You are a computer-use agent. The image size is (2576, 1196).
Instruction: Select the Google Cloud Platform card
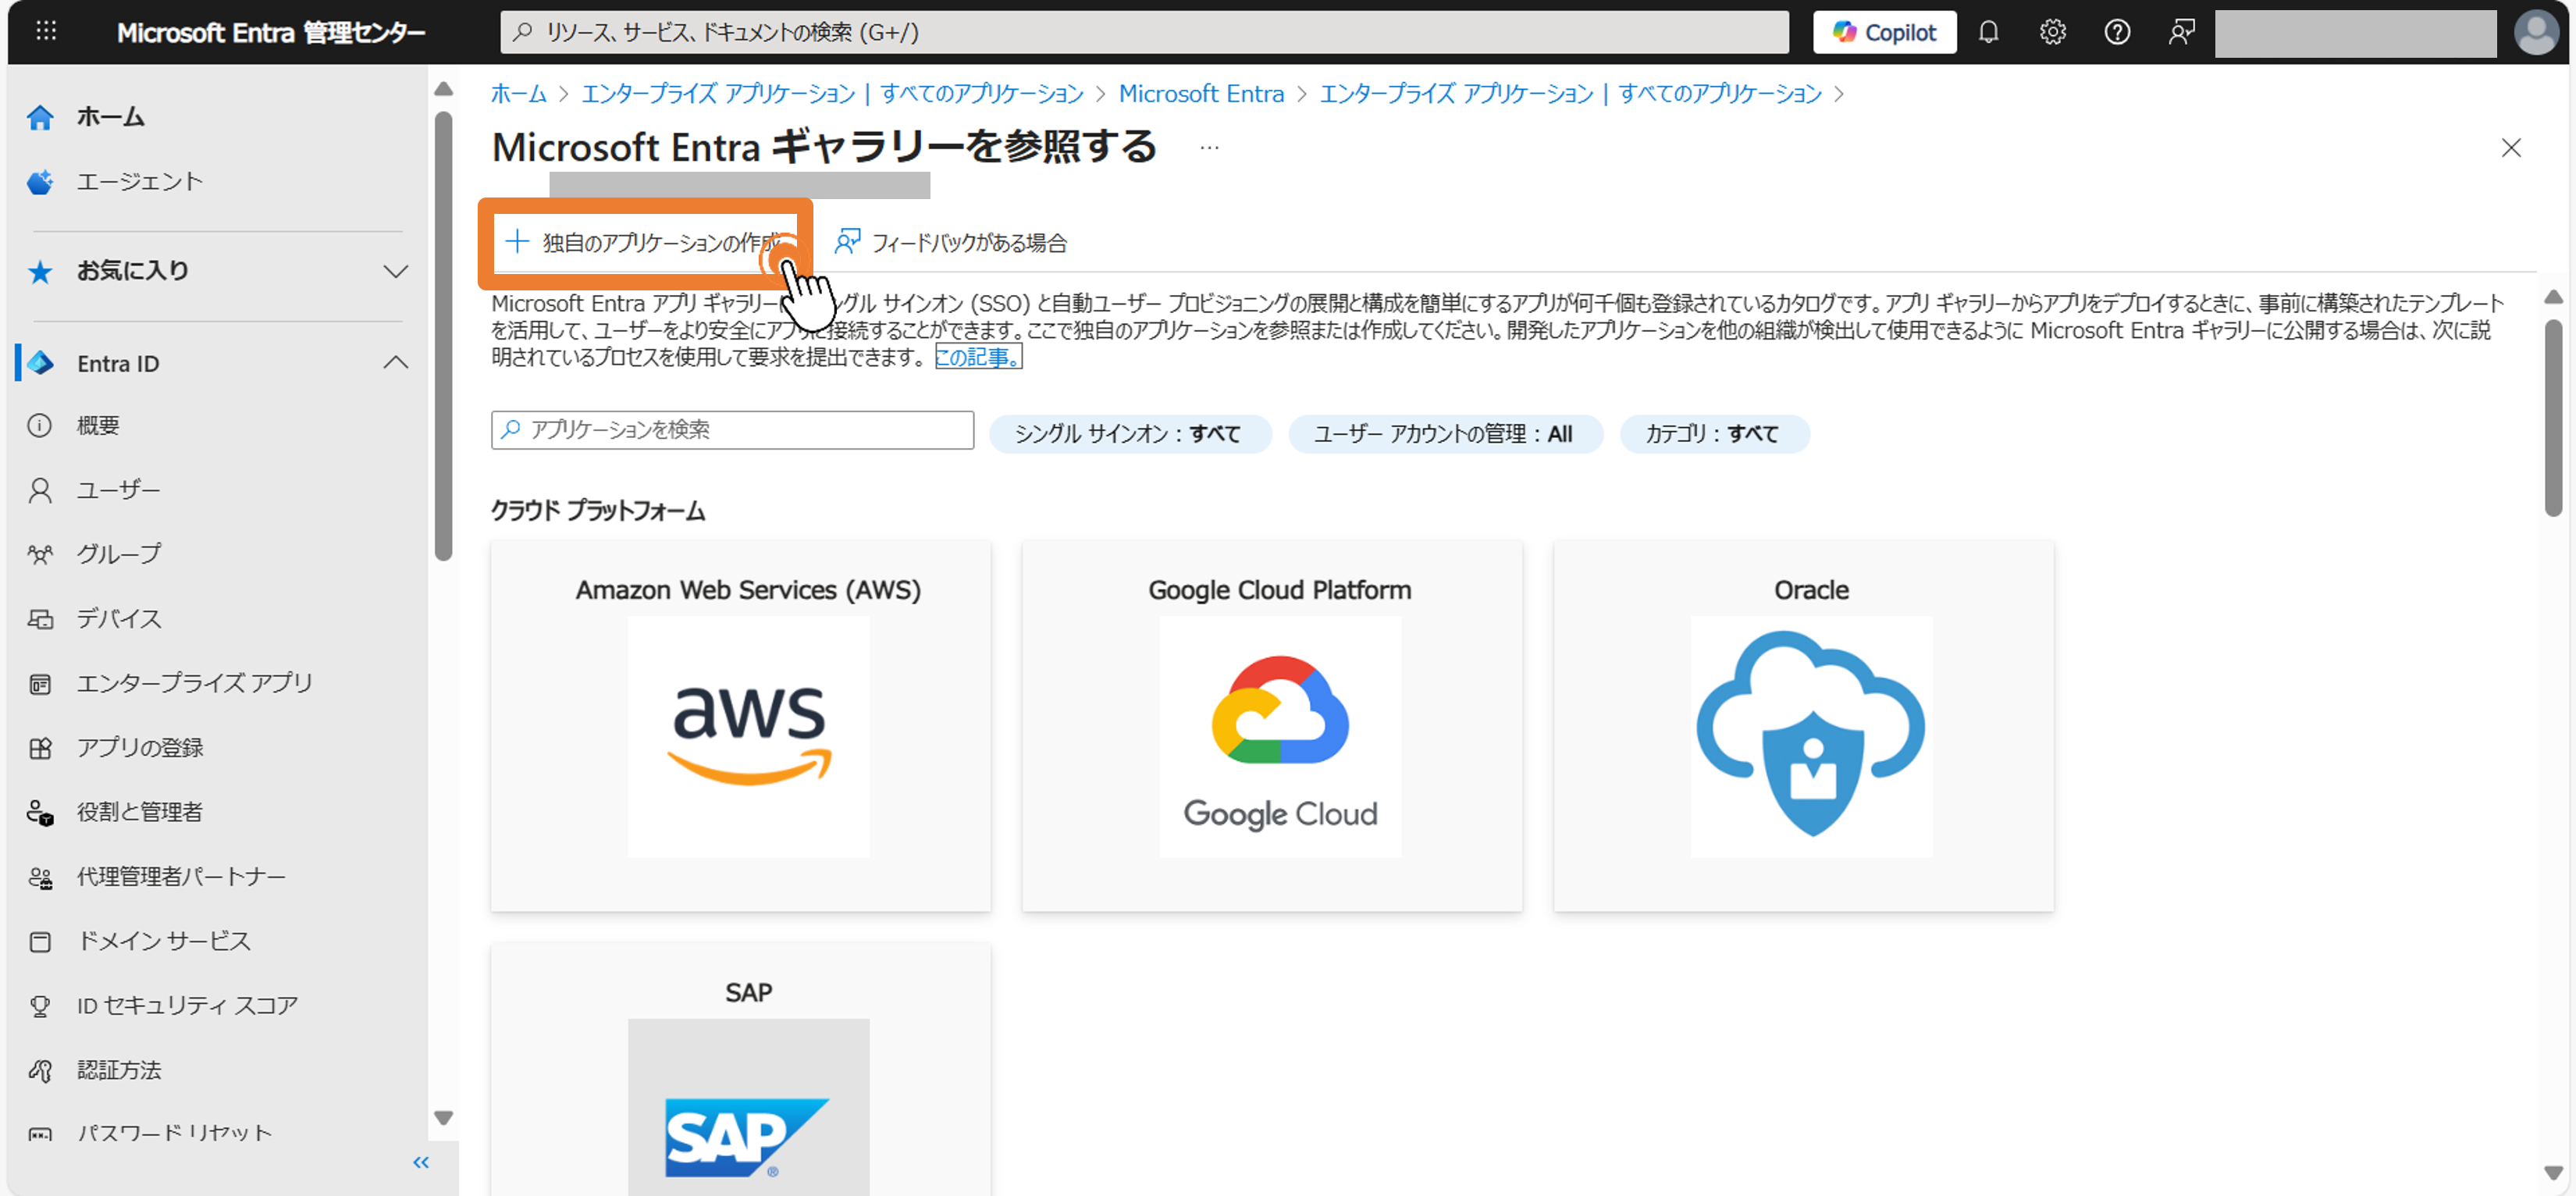[x=1272, y=726]
